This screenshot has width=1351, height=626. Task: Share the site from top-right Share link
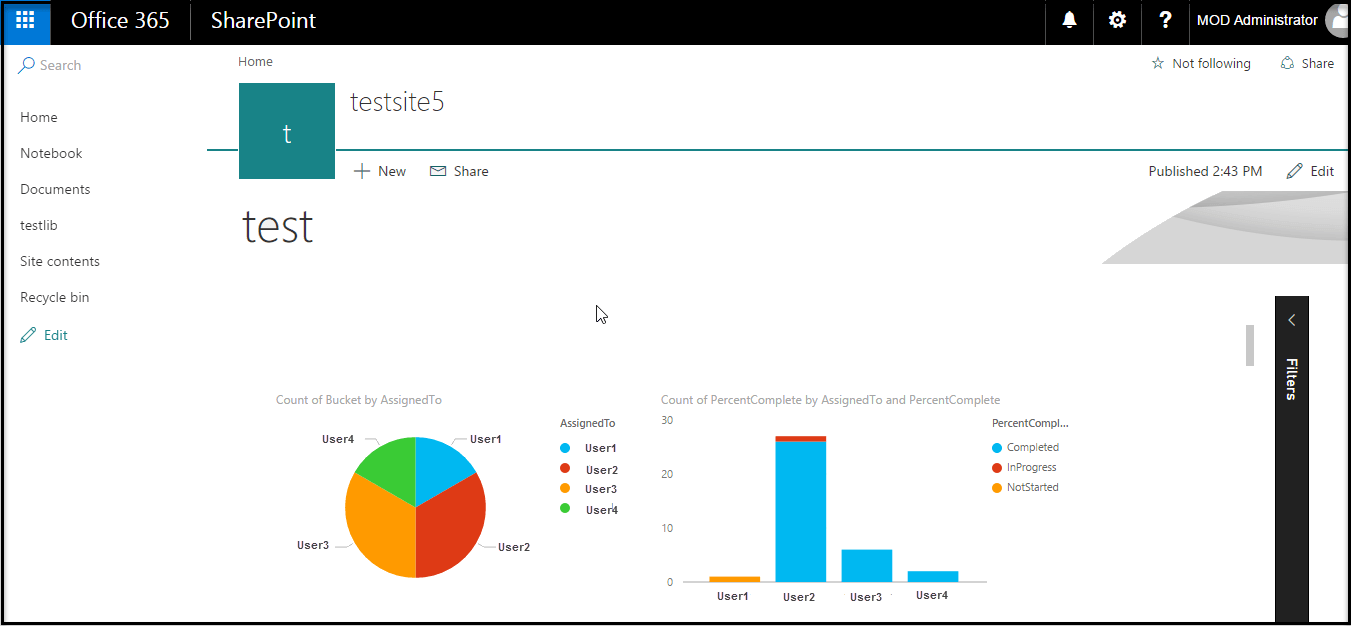(1307, 63)
